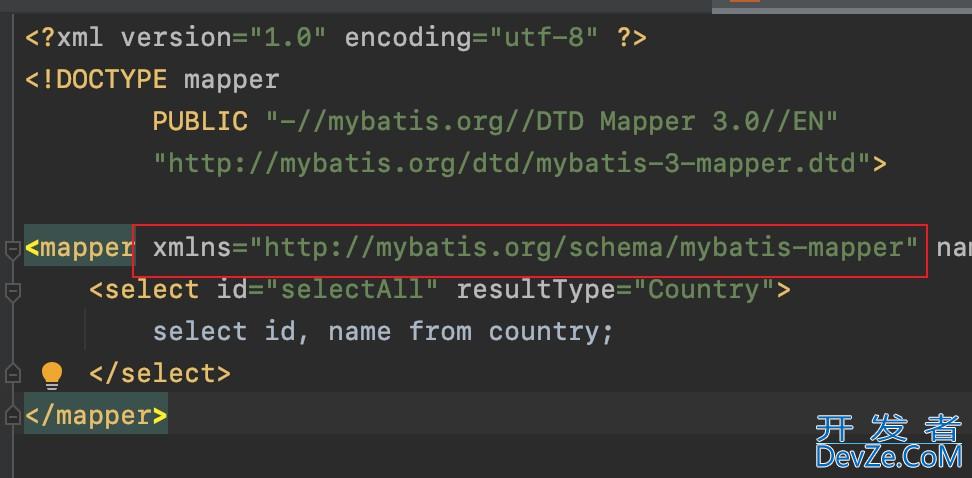
Task: Click fold end marker beside </select>
Action: pos(12,374)
